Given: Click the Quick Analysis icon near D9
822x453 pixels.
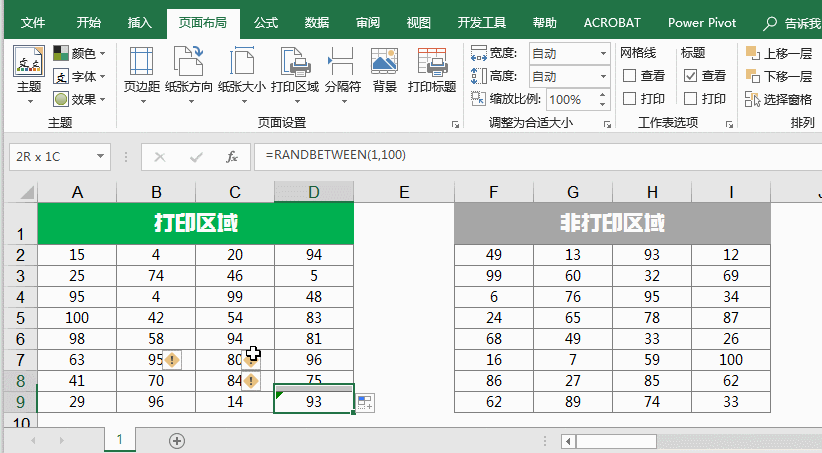Looking at the screenshot, I should 365,403.
